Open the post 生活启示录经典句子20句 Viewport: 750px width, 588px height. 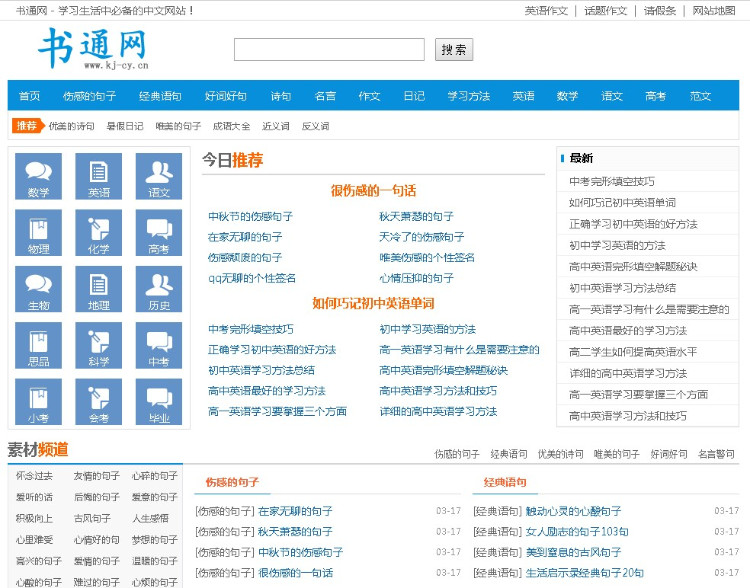click(585, 573)
